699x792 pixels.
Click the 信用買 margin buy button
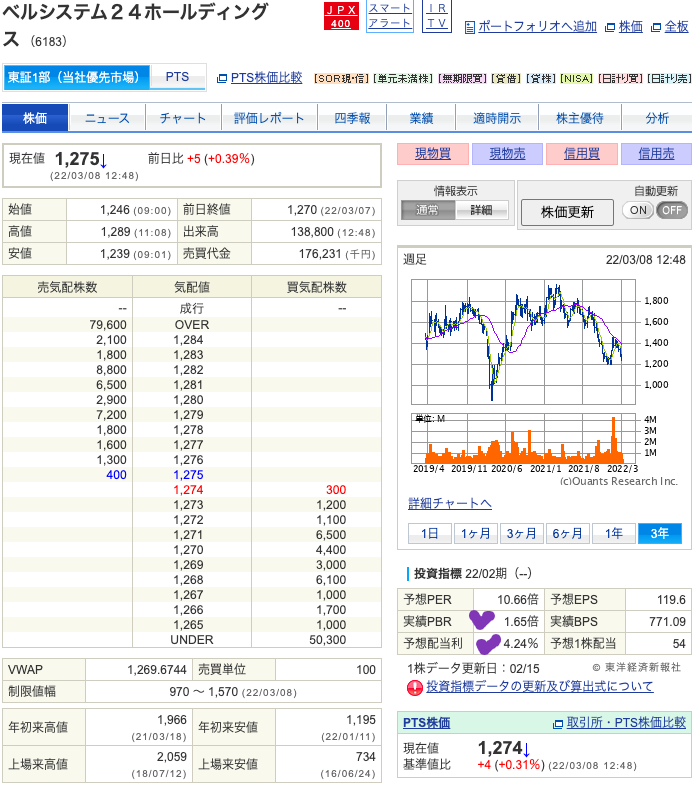coord(582,154)
